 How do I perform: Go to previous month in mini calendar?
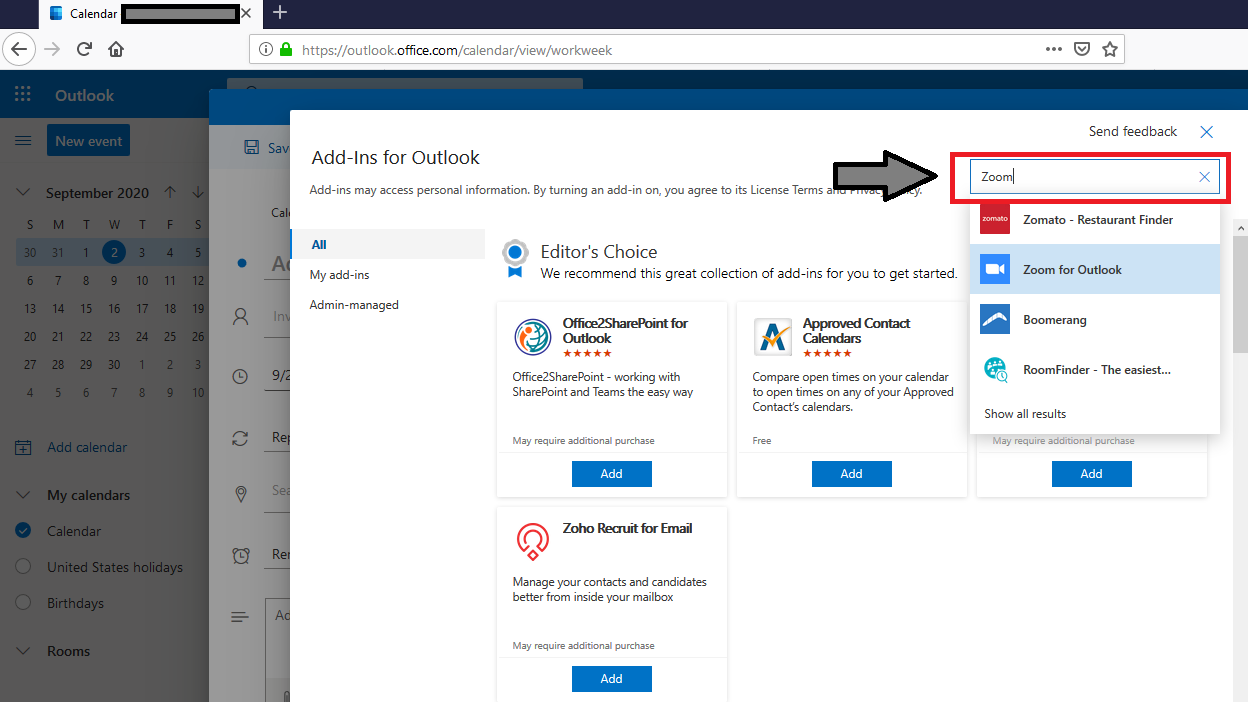pos(170,193)
